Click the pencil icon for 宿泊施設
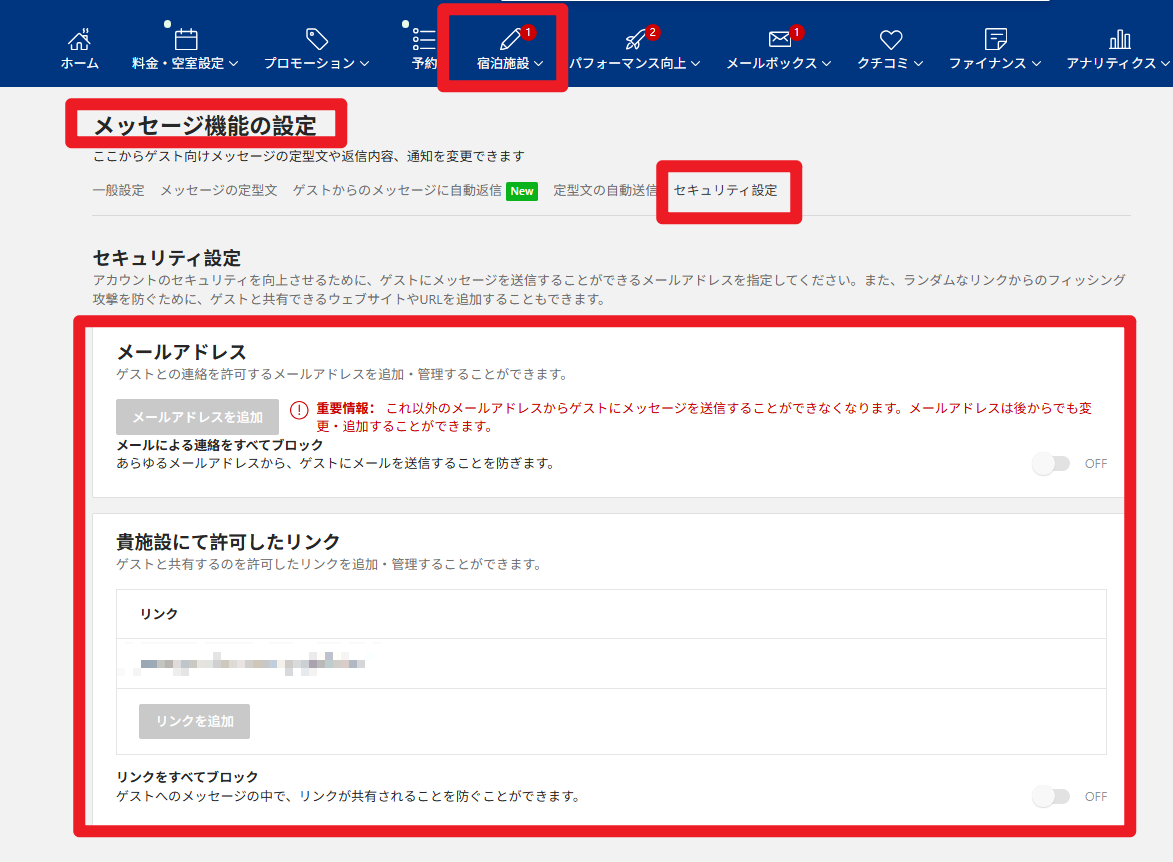The image size is (1173, 862). coord(510,39)
